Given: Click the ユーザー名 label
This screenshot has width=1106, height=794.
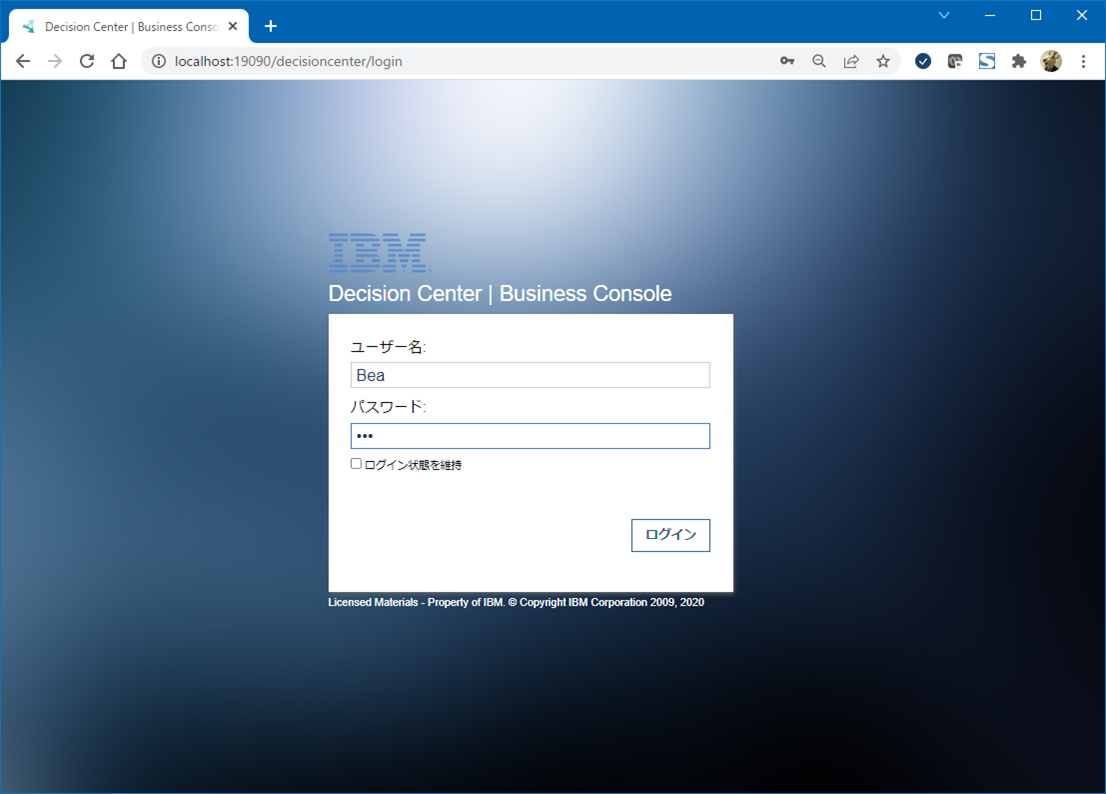Looking at the screenshot, I should click(x=389, y=347).
